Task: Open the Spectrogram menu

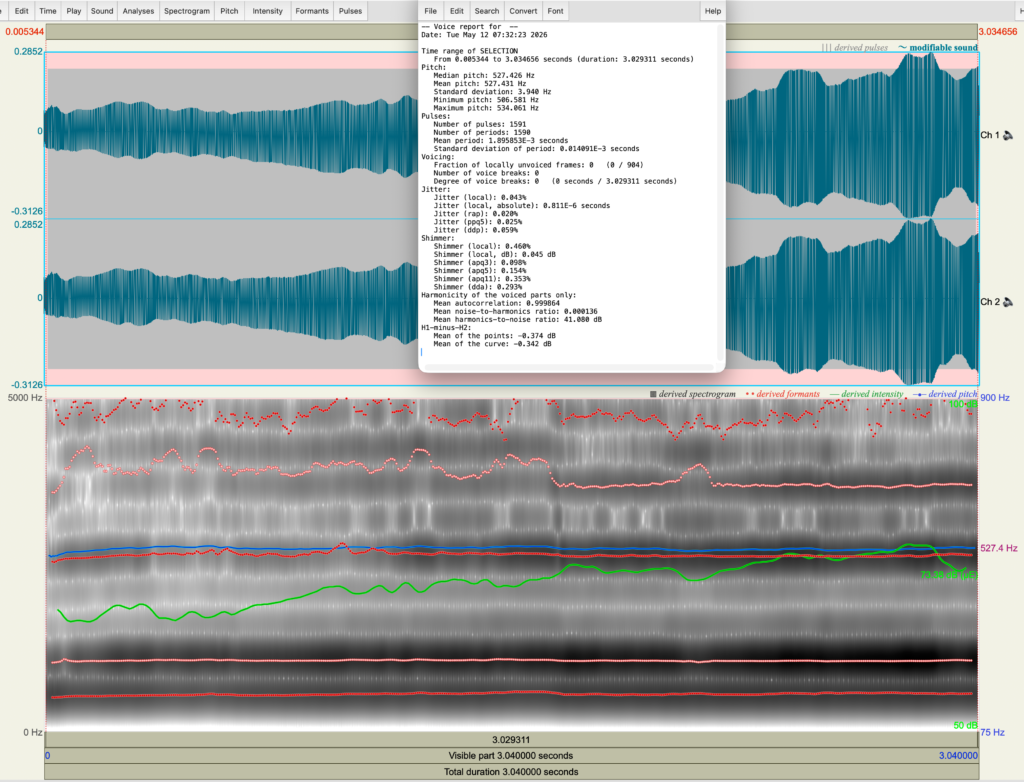Action: (x=187, y=10)
